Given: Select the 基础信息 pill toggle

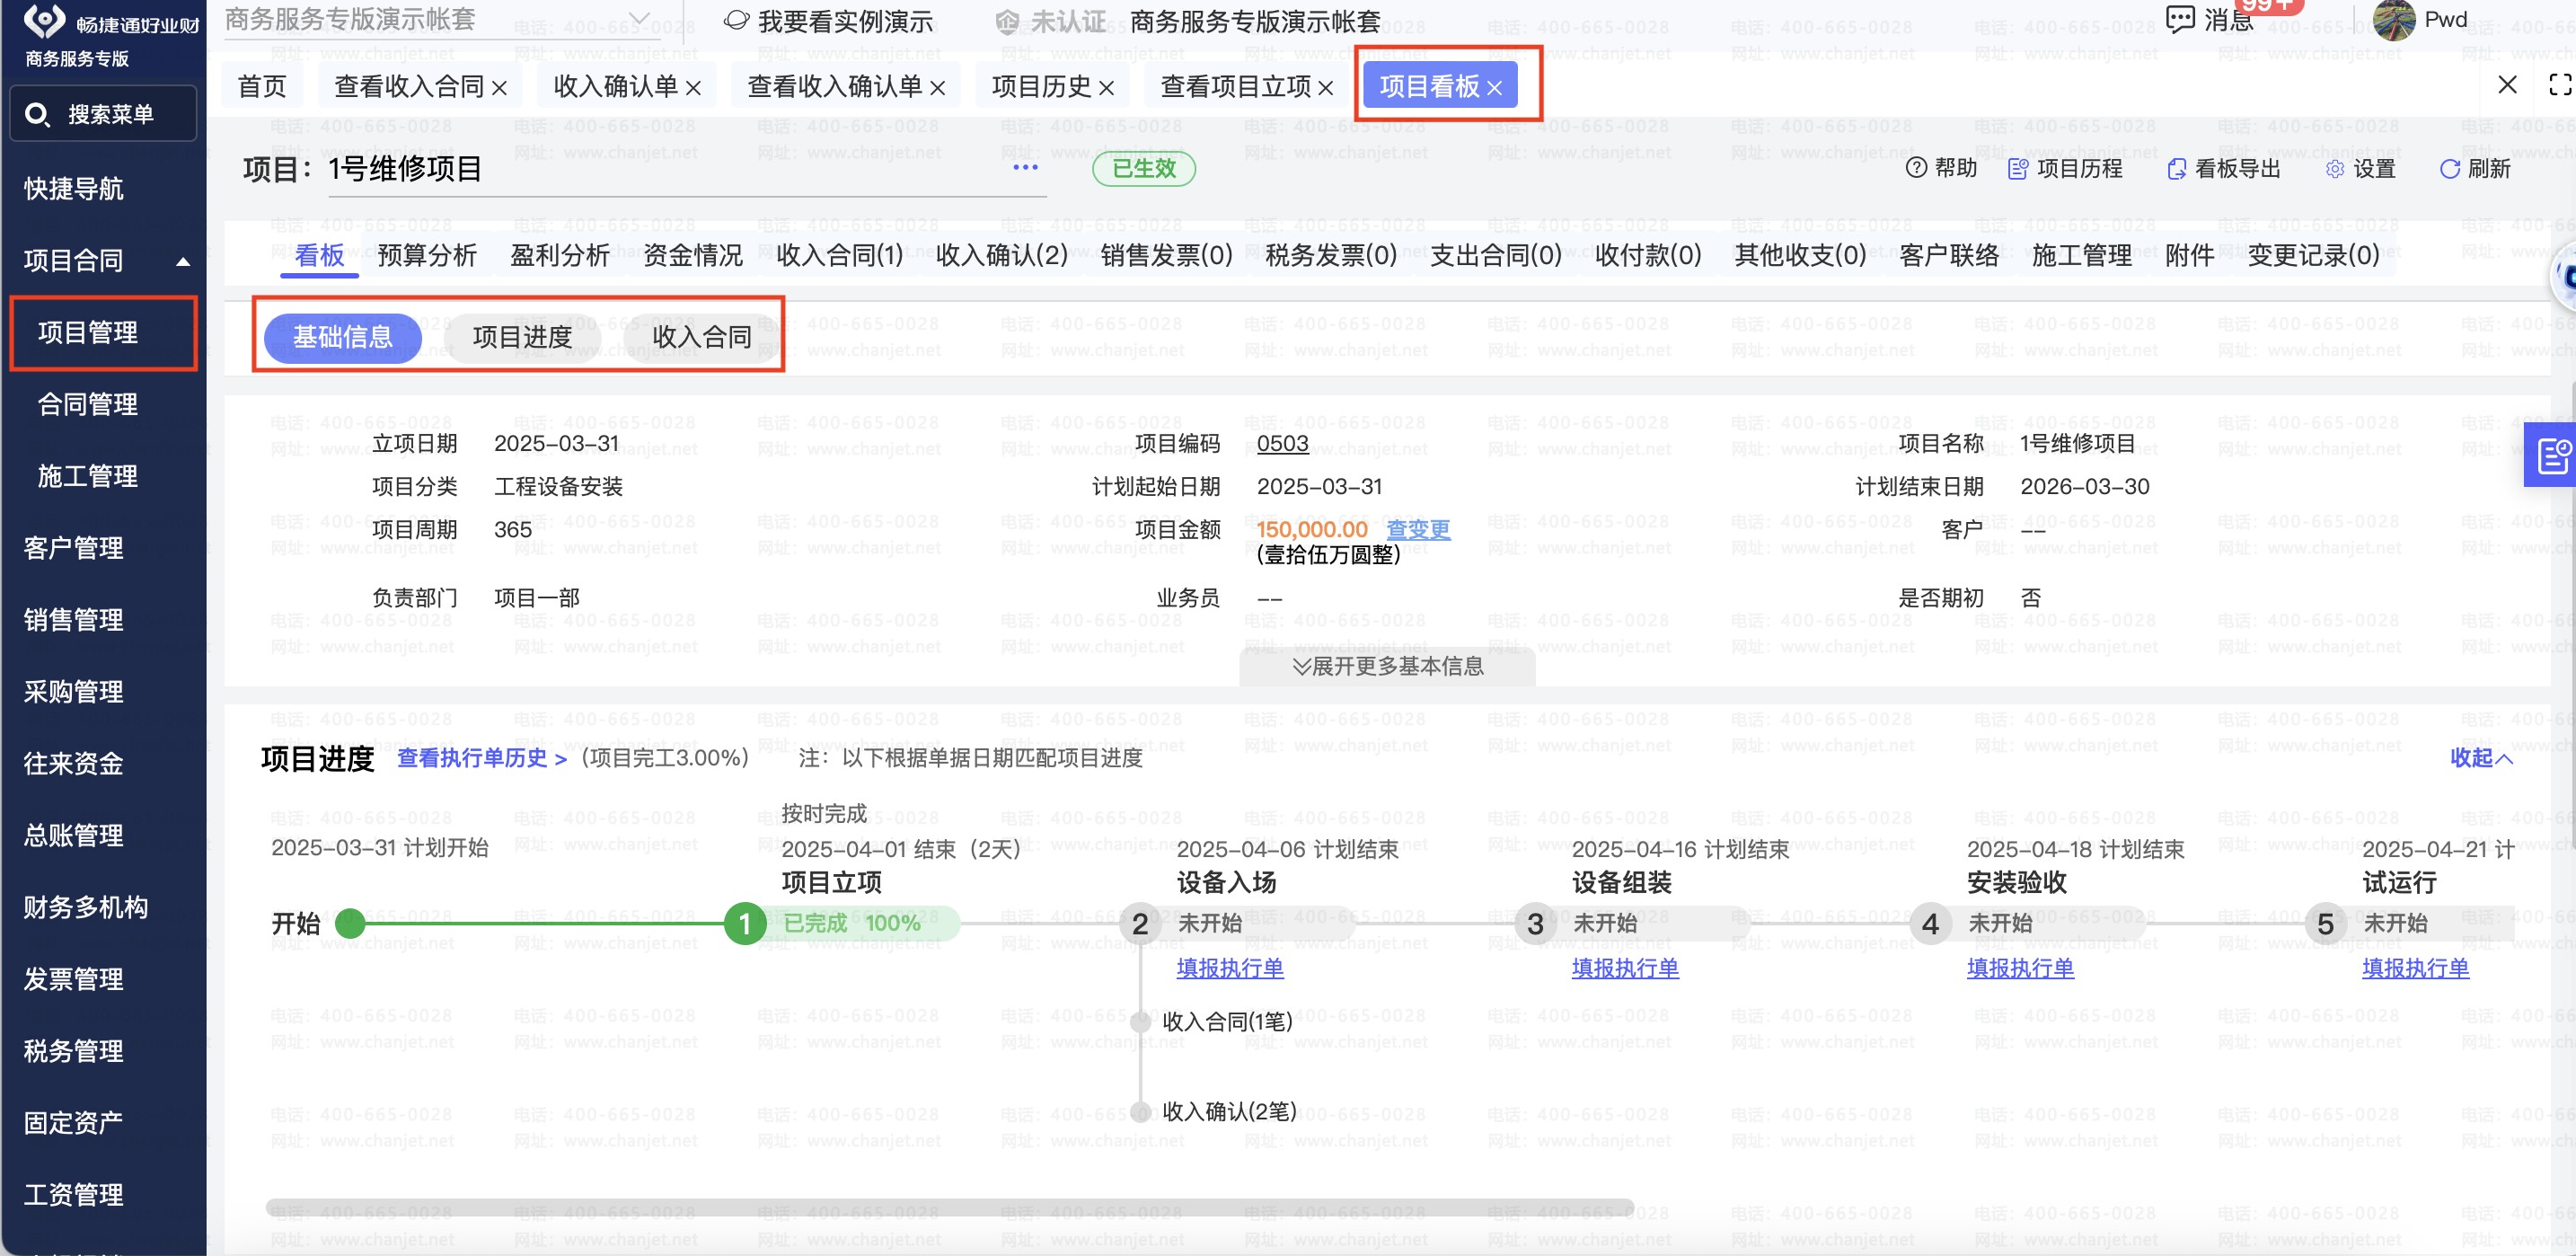Looking at the screenshot, I should click(x=342, y=337).
